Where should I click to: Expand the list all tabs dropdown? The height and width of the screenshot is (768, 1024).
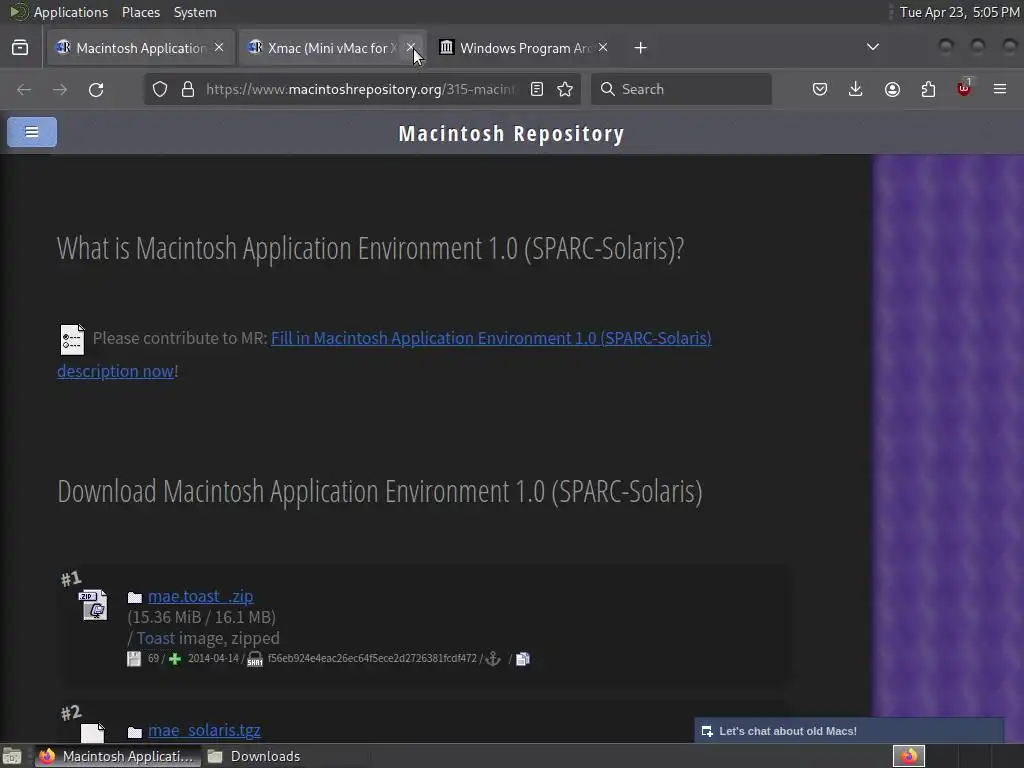point(872,47)
